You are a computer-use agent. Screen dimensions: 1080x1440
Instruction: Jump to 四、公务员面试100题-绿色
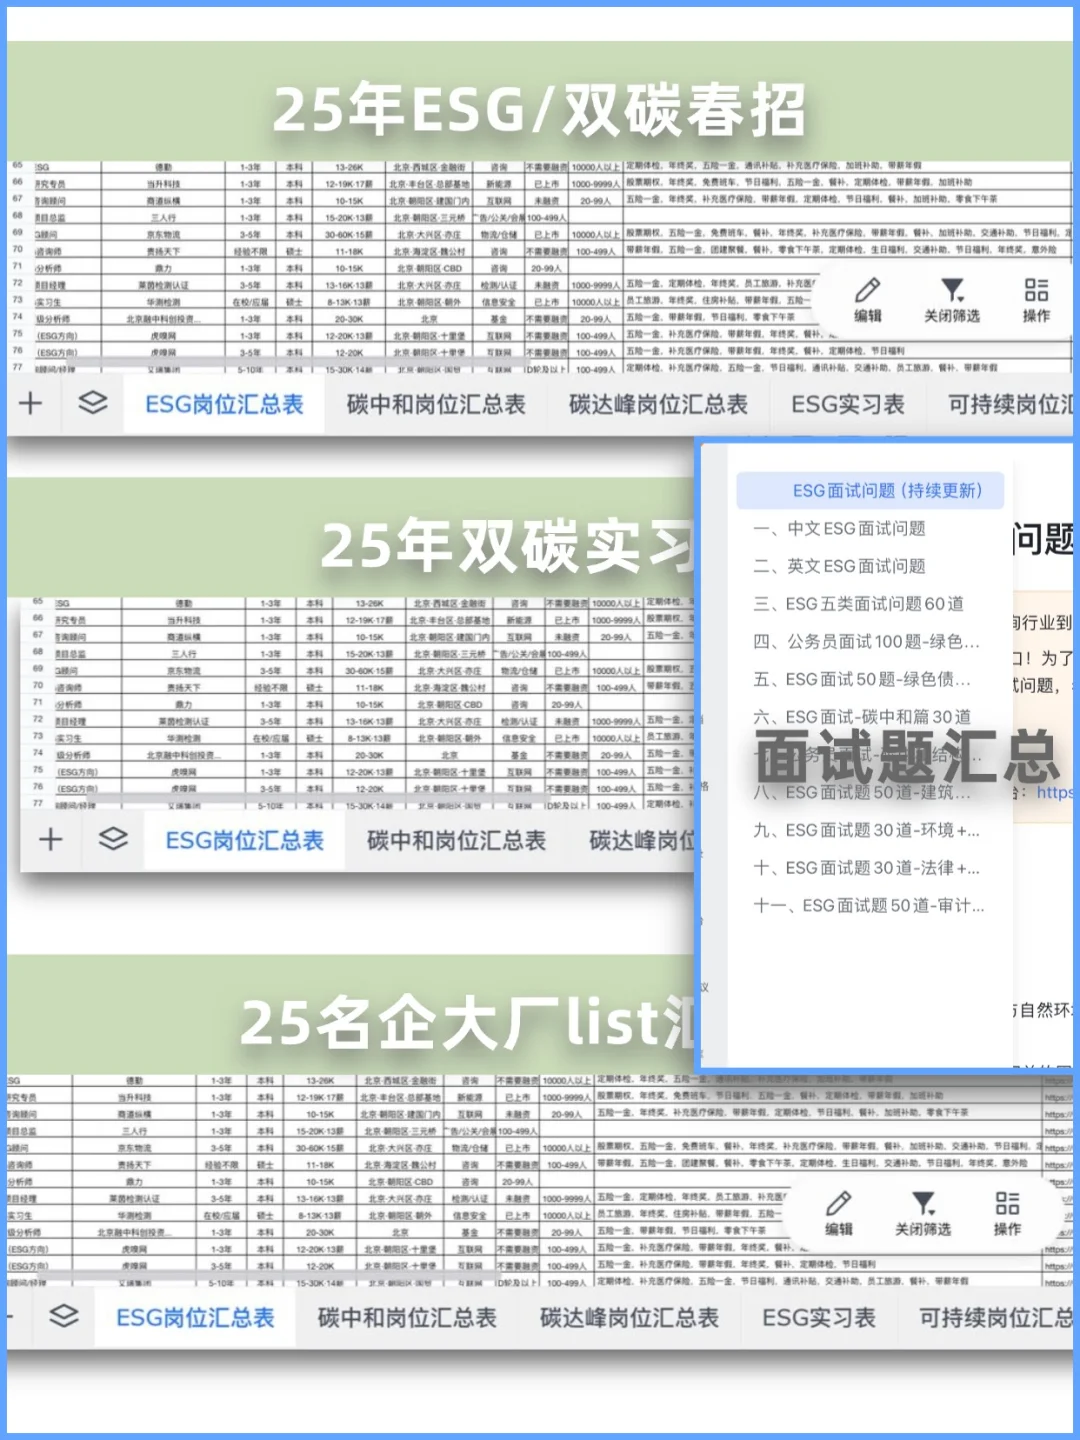click(x=866, y=641)
